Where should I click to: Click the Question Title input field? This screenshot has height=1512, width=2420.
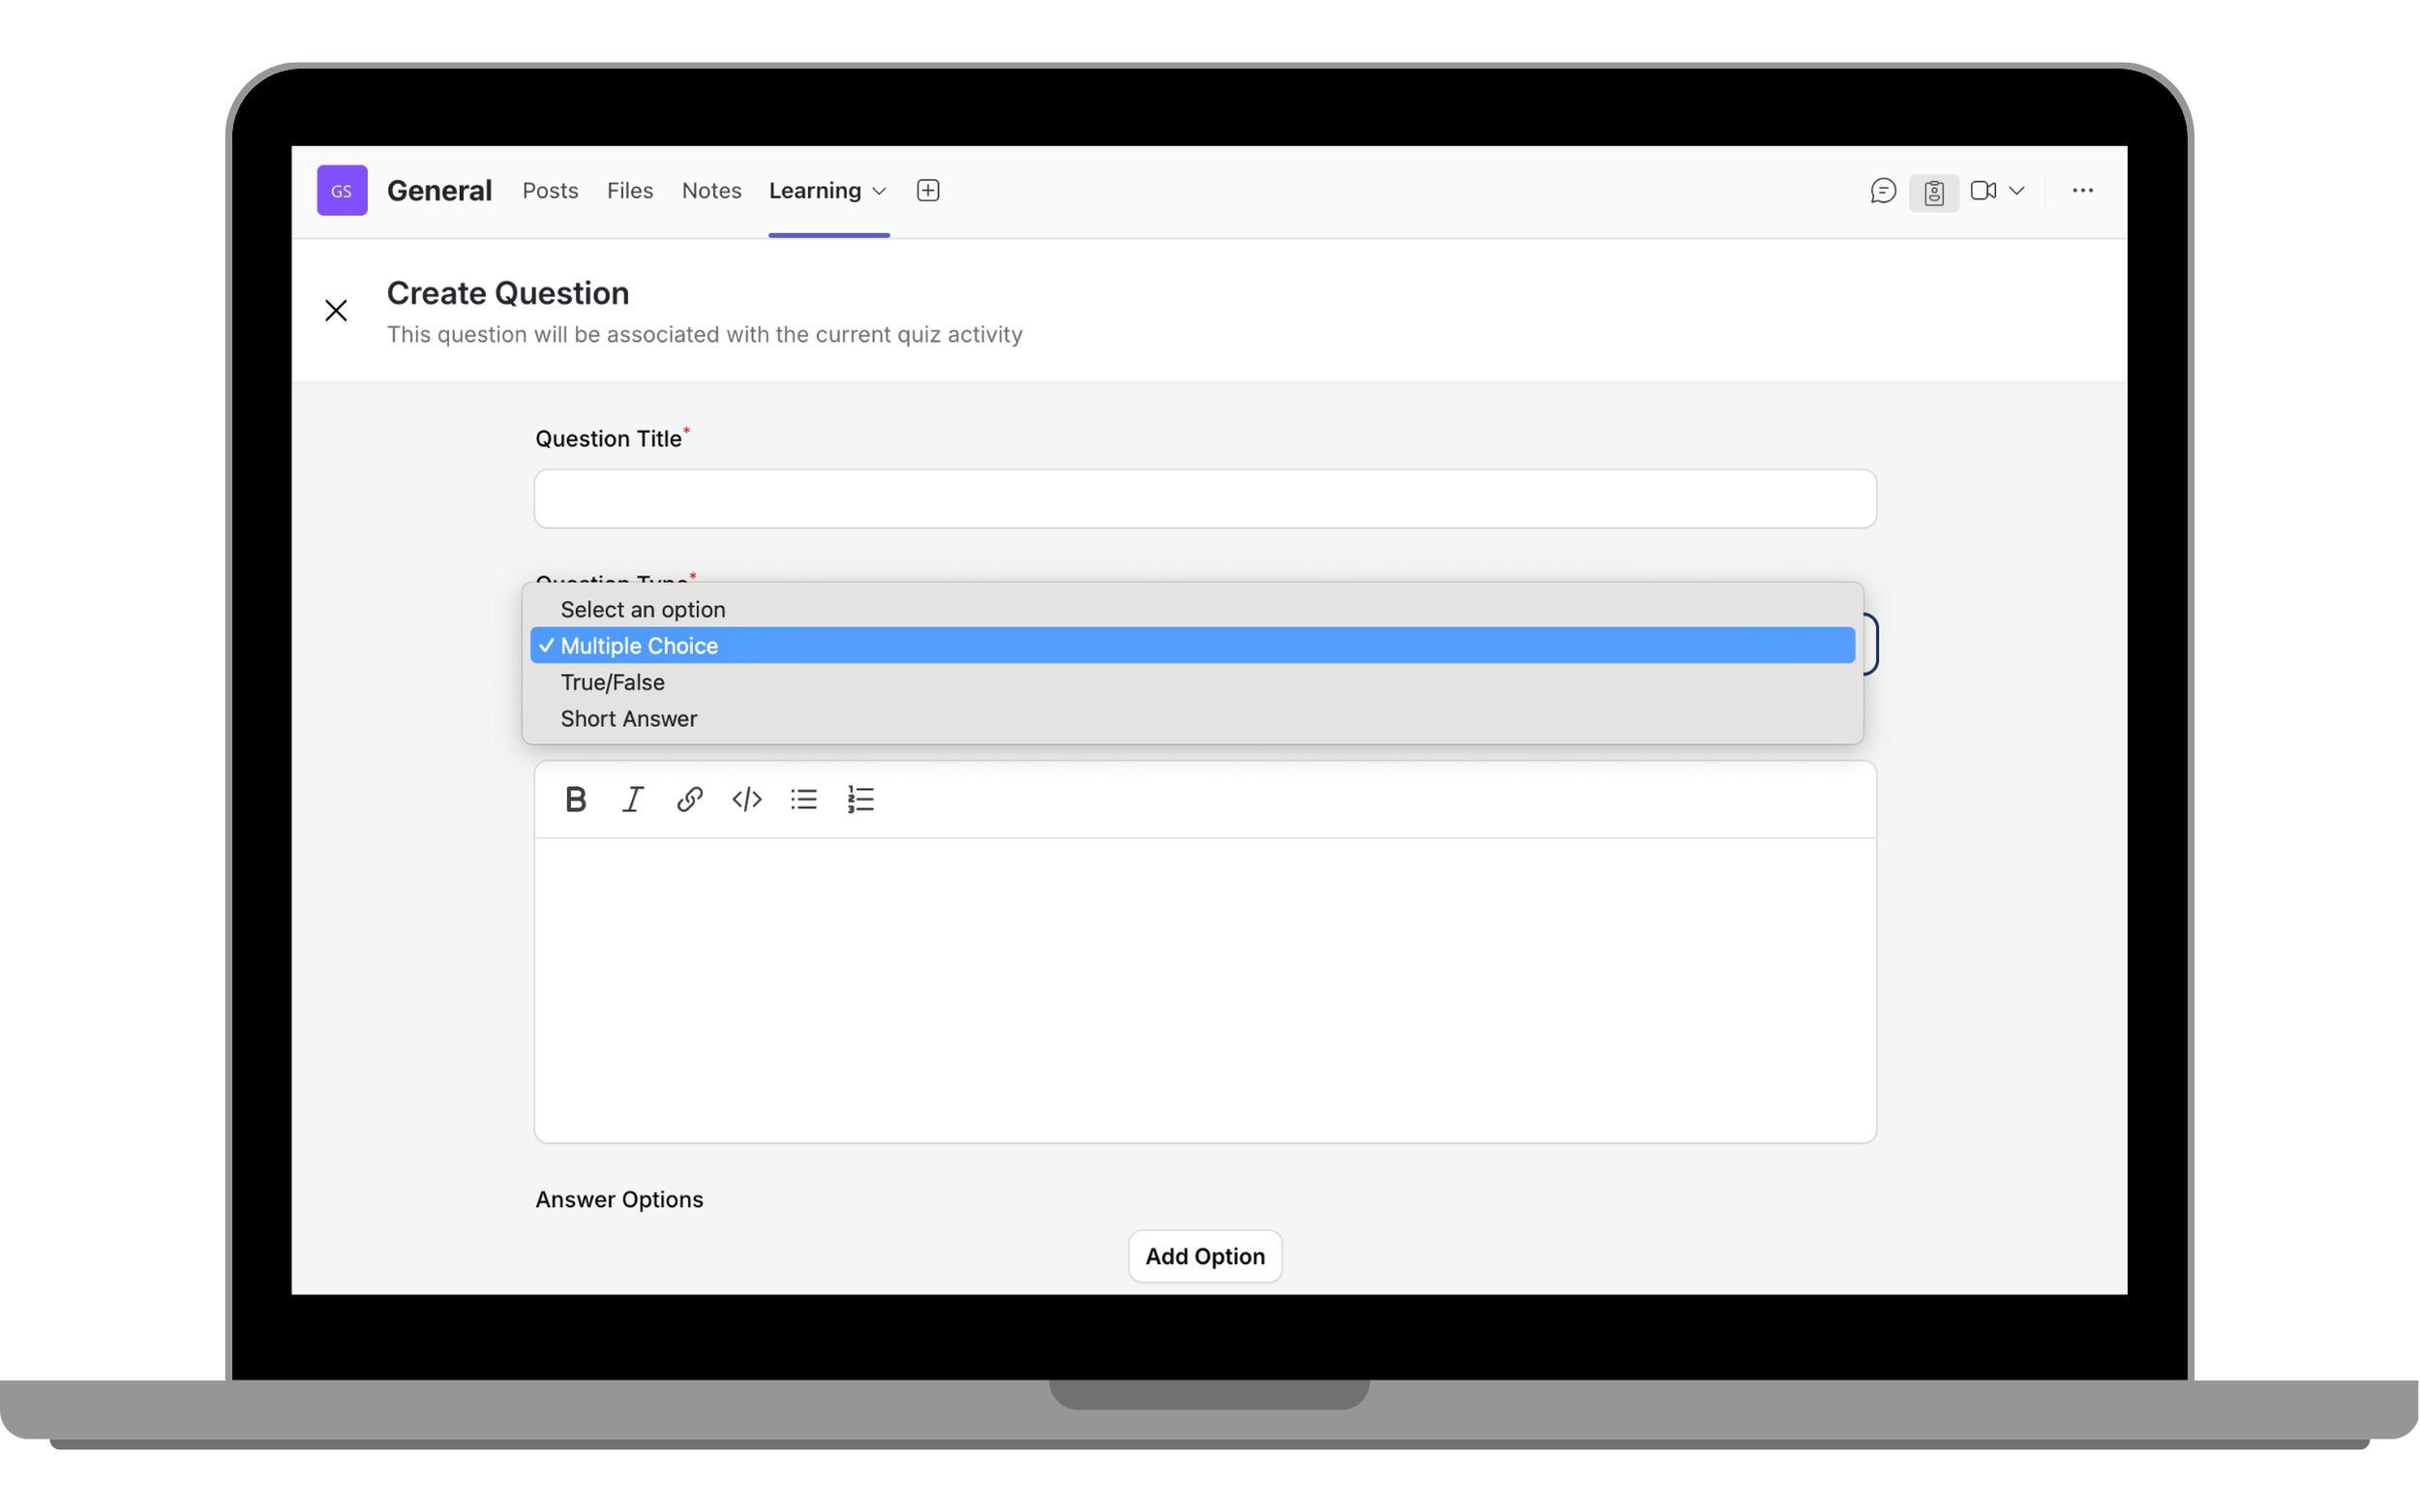coord(1204,498)
